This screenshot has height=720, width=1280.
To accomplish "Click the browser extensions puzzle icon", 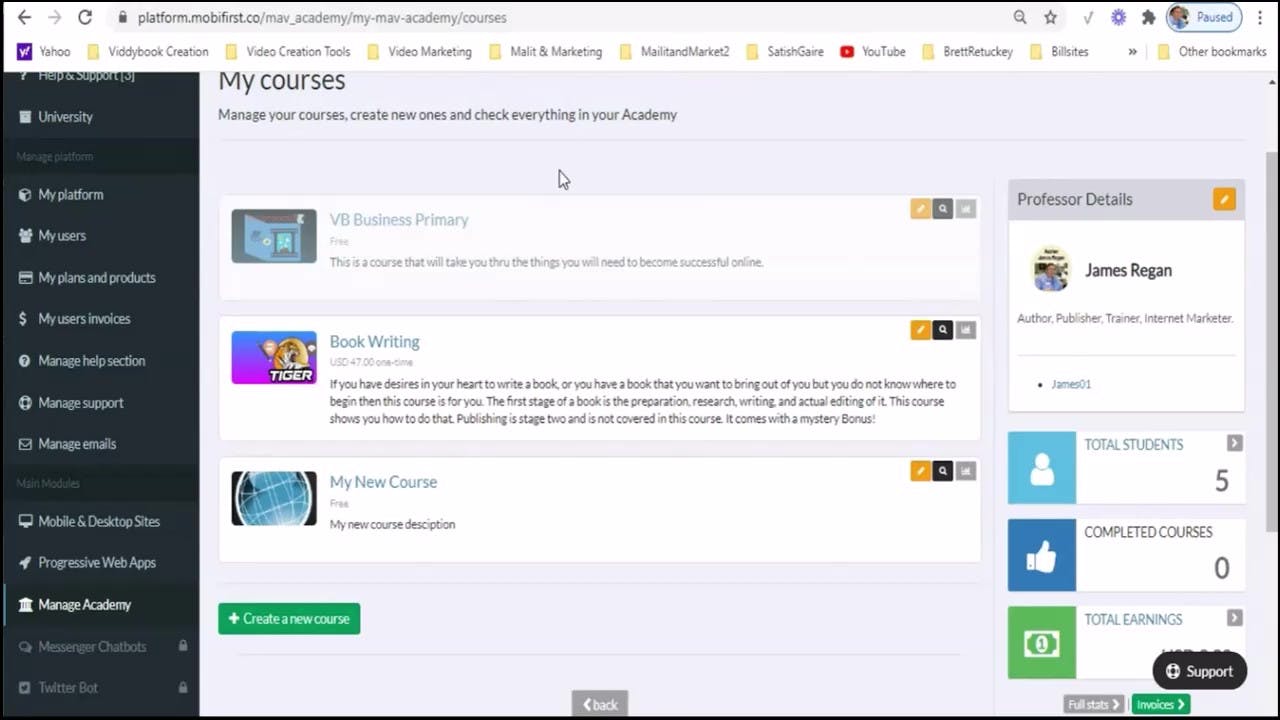I will pyautogui.click(x=1148, y=17).
